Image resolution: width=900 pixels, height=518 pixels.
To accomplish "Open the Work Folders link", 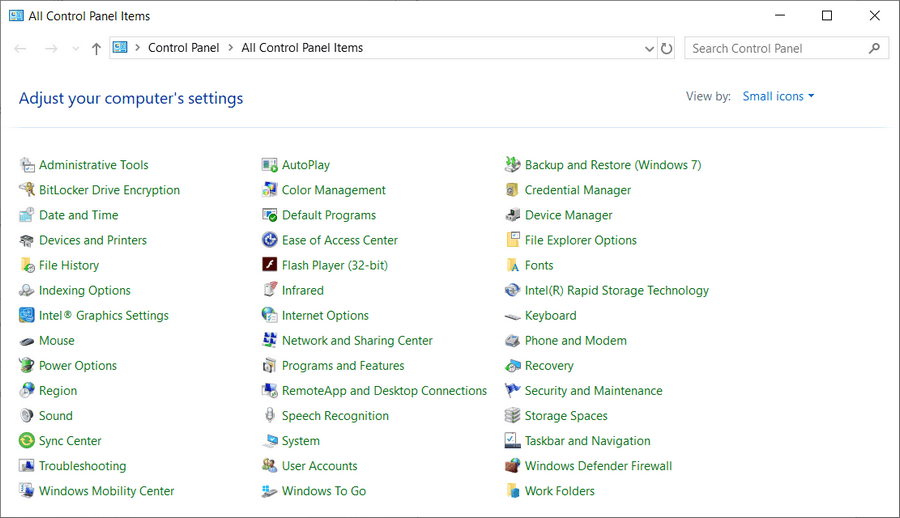I will (x=560, y=491).
